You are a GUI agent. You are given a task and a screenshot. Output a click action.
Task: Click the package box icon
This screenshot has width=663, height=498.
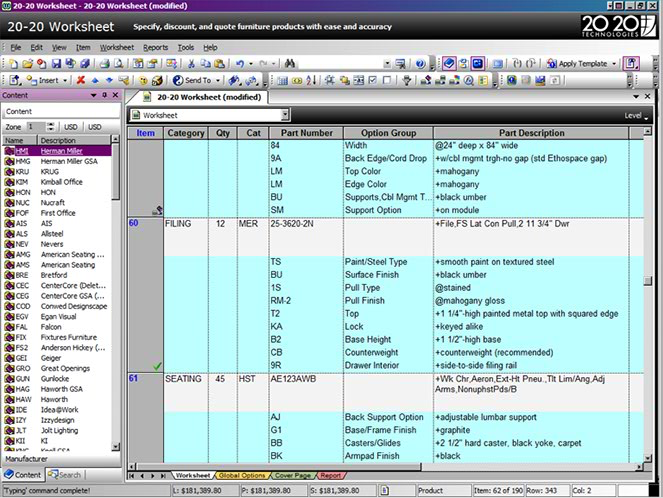click(157, 80)
